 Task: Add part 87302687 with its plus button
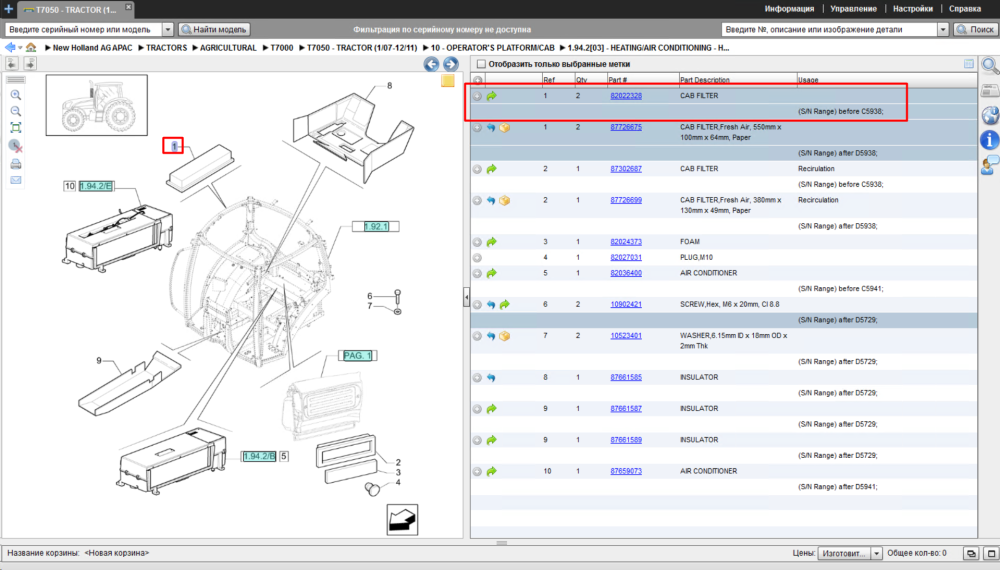477,169
